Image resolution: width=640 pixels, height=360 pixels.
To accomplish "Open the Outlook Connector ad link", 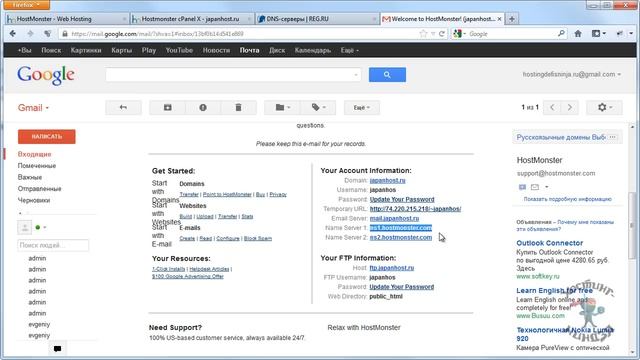I will click(x=549, y=243).
